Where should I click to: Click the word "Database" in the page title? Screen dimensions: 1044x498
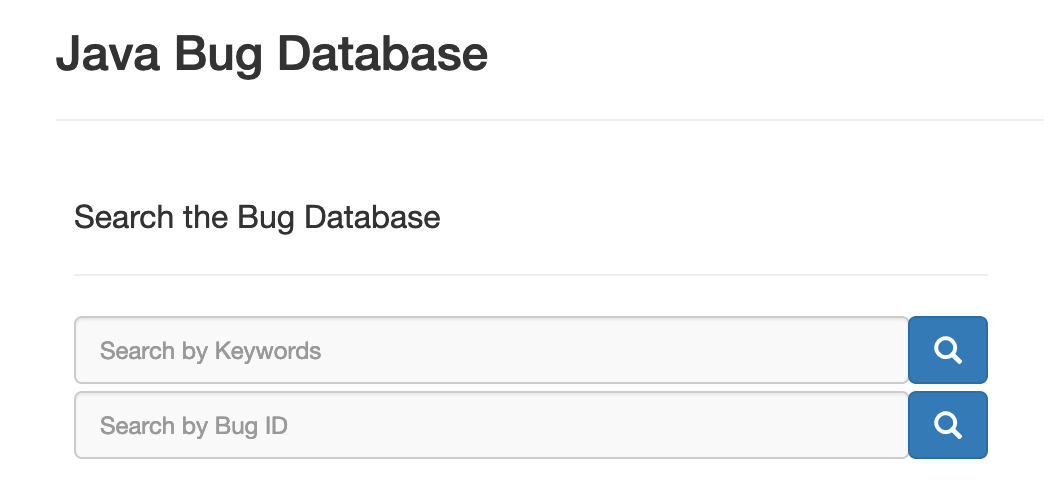tap(382, 53)
